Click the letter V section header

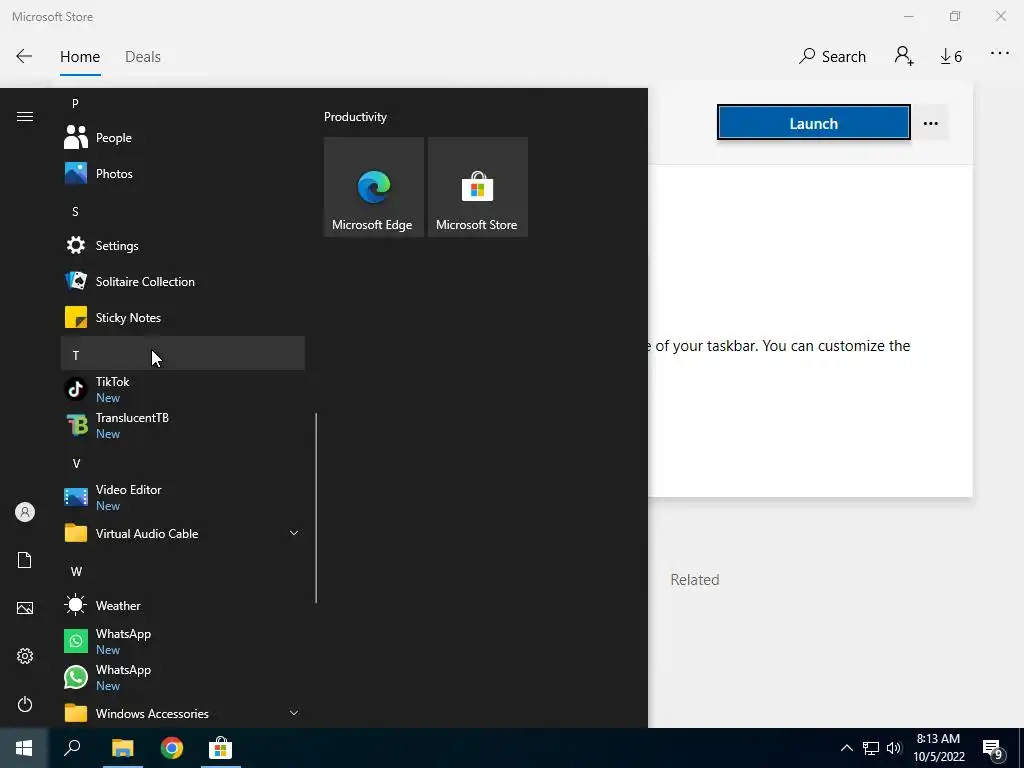[183, 464]
